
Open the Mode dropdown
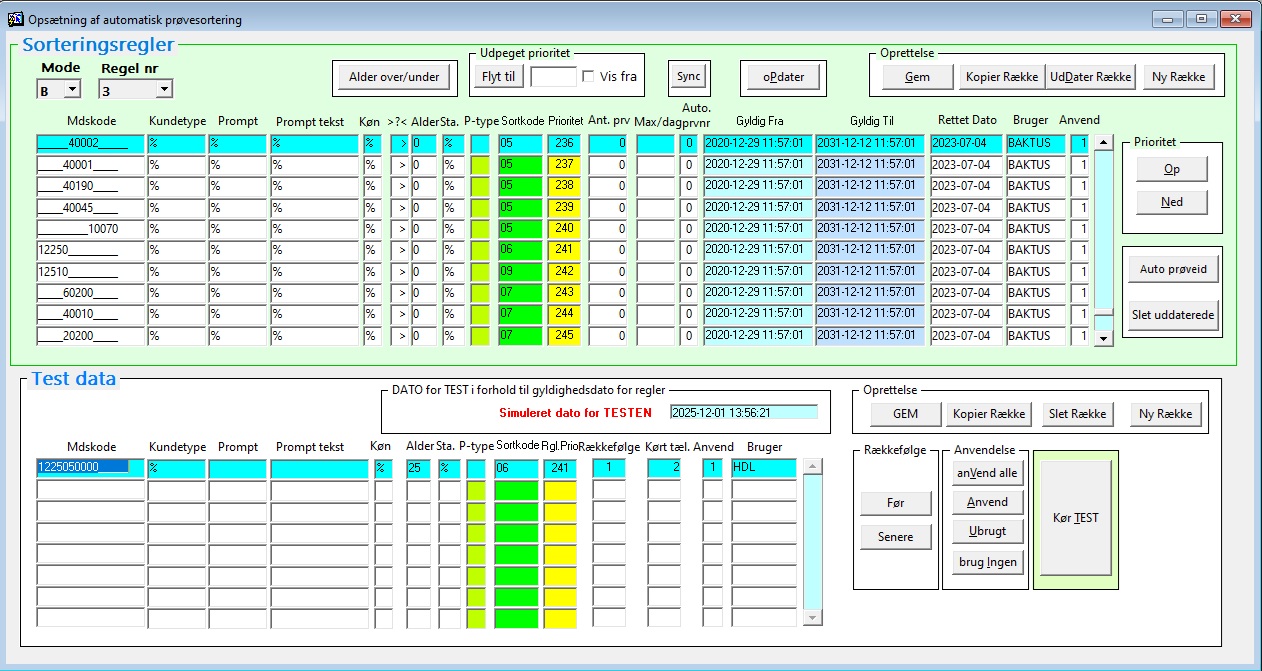click(71, 90)
